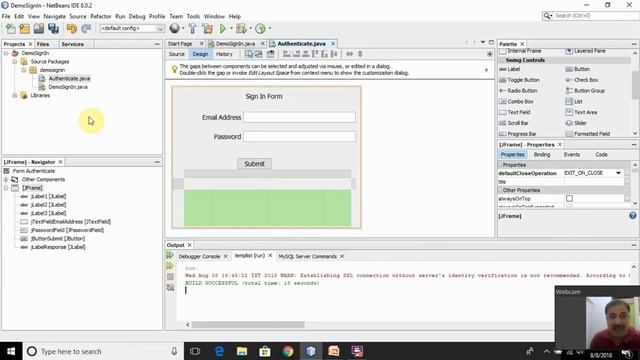The width and height of the screenshot is (640, 360).
Task: Click the globe browser icon in toolbar
Action: pyautogui.click(x=175, y=28)
